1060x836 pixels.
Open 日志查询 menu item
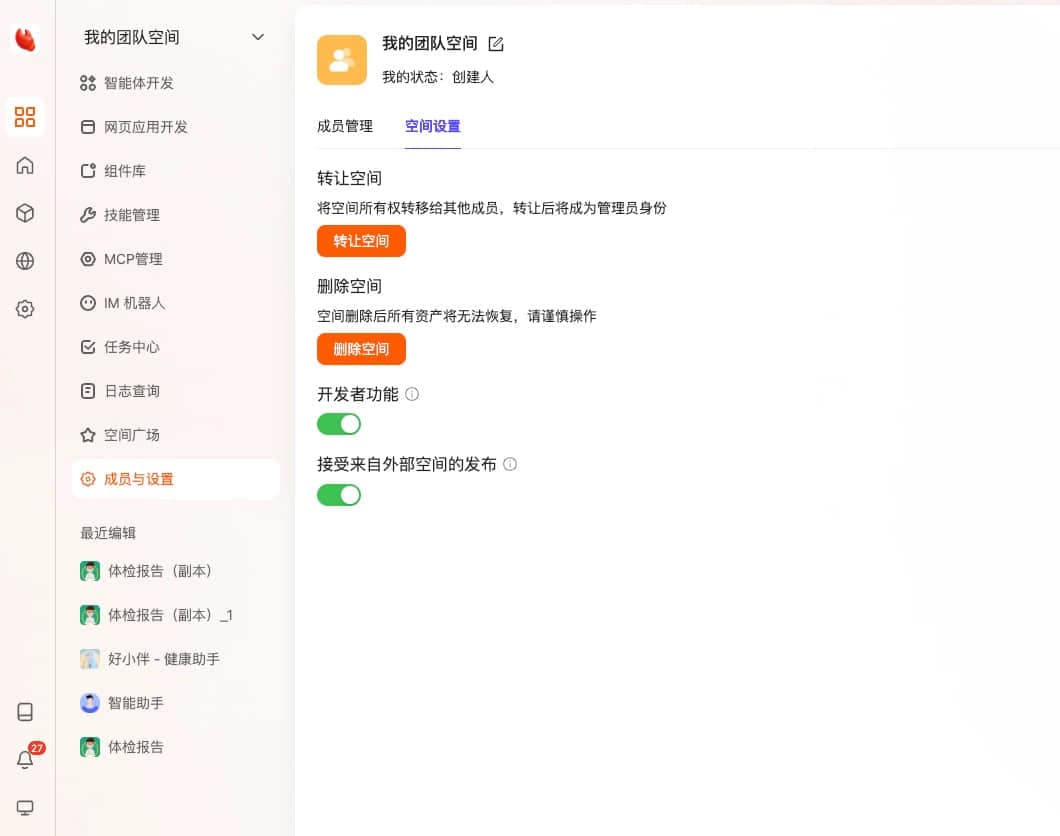(x=175, y=391)
